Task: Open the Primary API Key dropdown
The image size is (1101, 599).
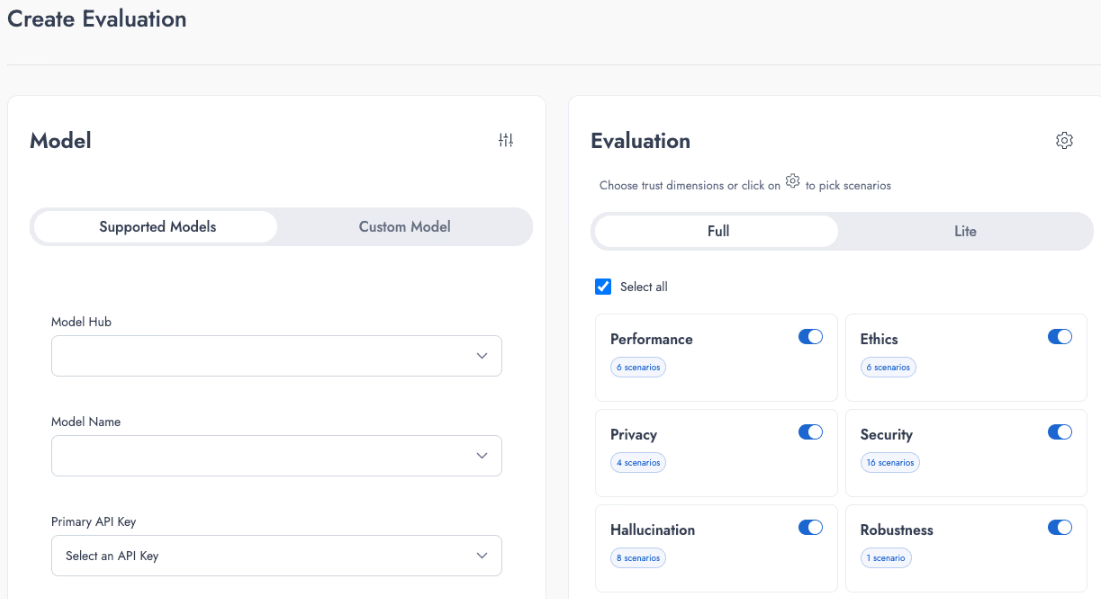Action: (276, 556)
